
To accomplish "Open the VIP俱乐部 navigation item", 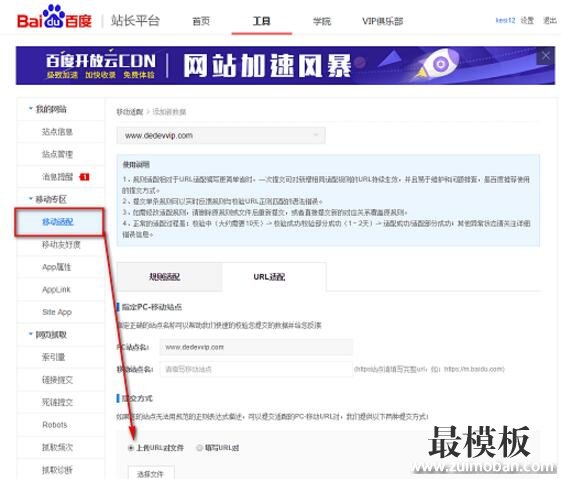I will [382, 22].
